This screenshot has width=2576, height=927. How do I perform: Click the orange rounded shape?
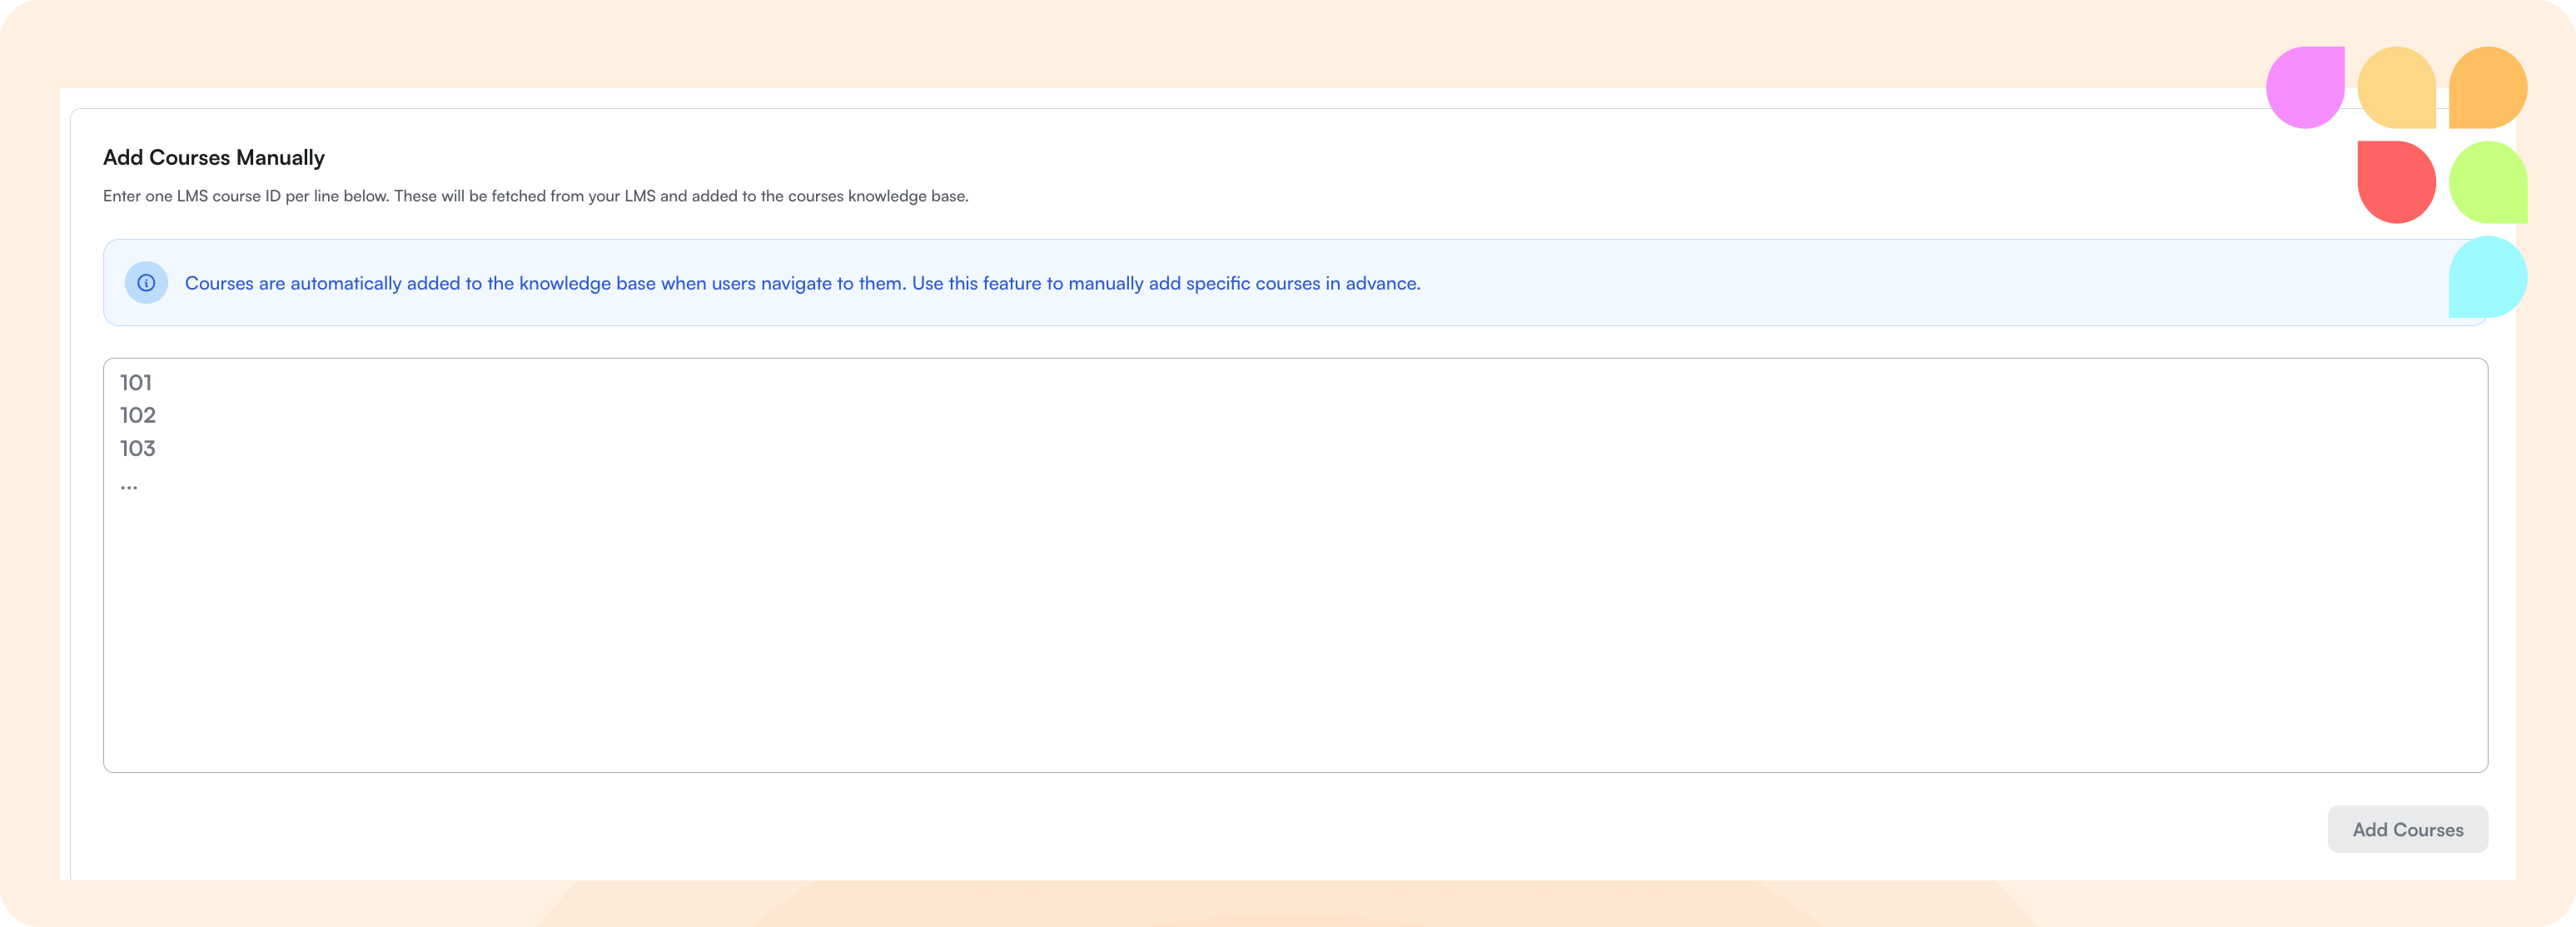(x=2488, y=88)
